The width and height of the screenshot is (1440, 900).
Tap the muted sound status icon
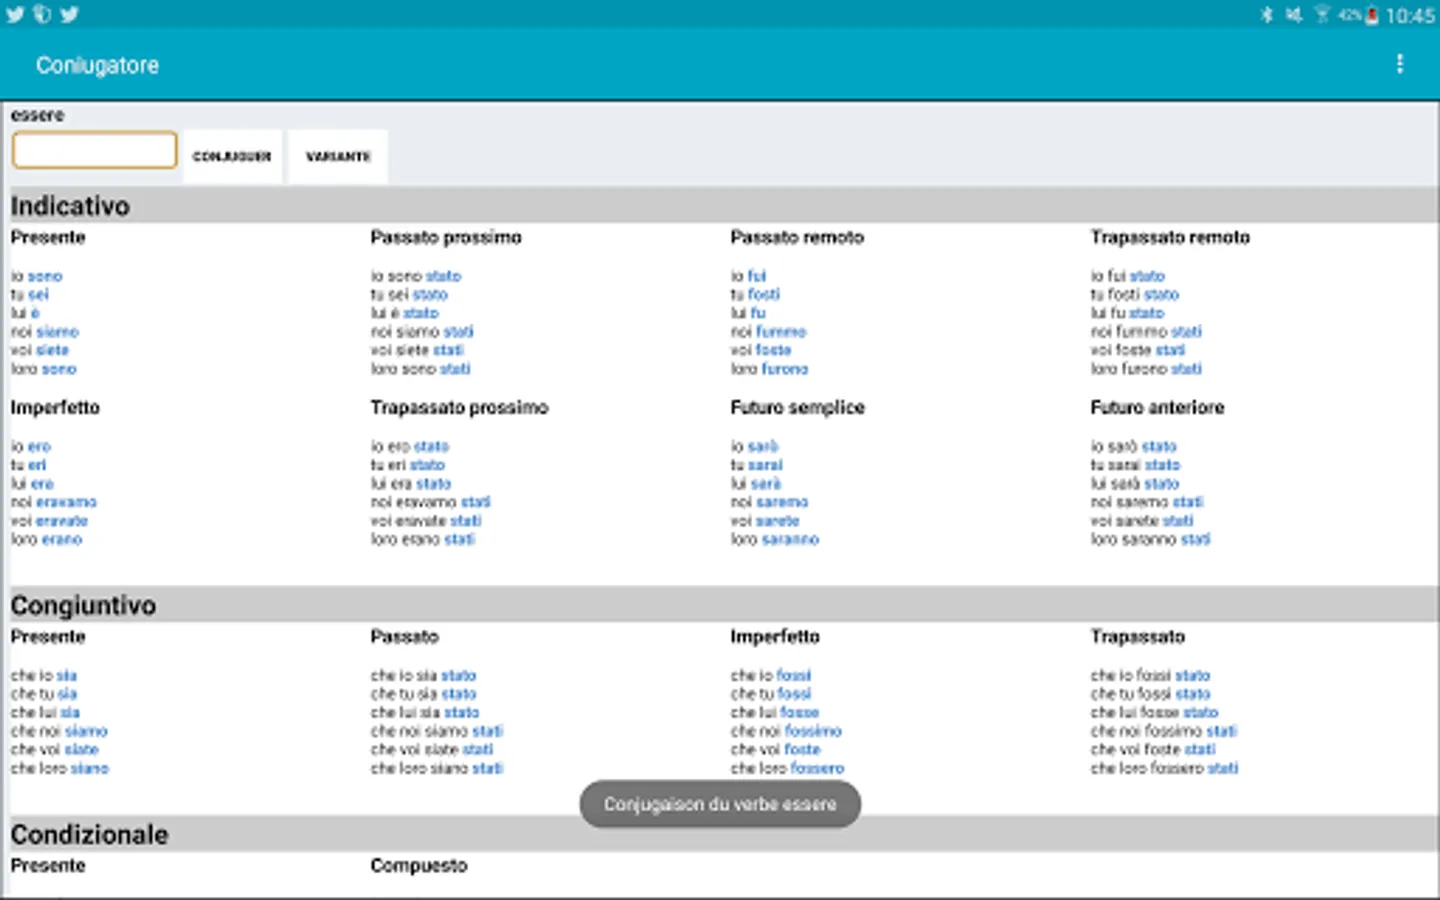pyautogui.click(x=1294, y=15)
